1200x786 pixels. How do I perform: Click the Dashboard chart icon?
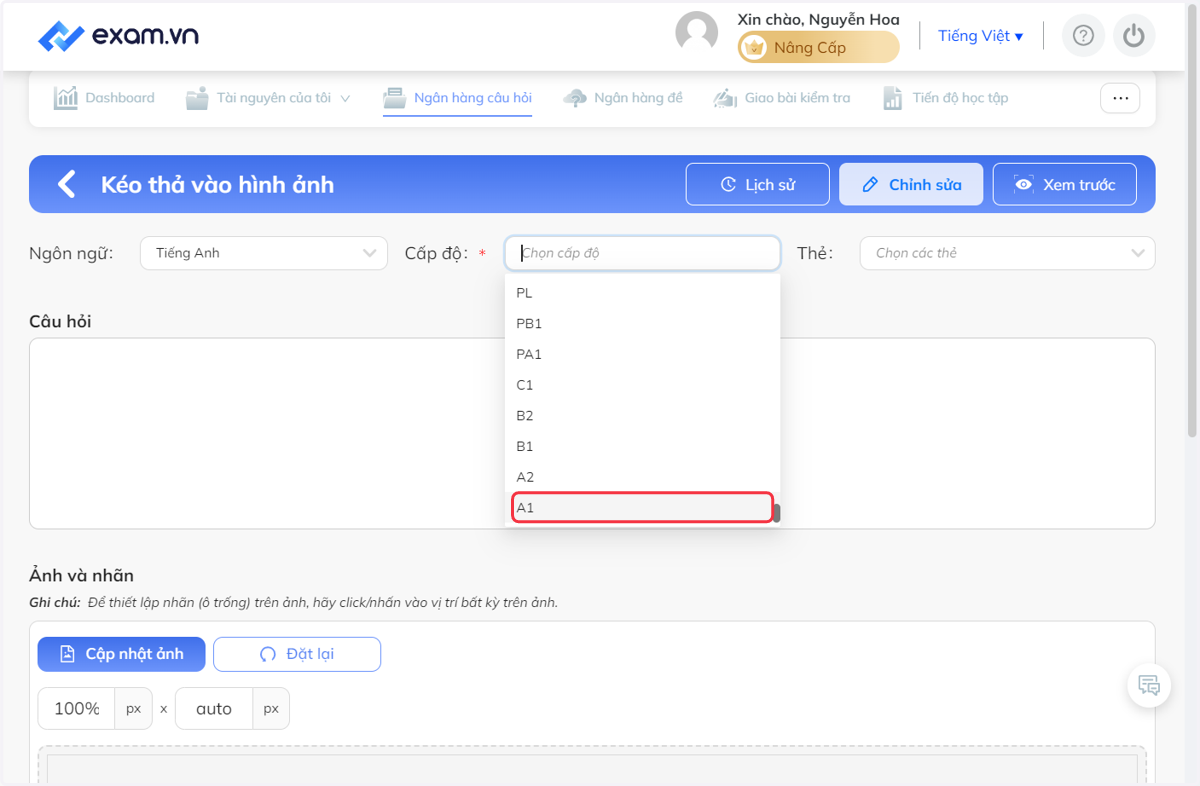(66, 98)
